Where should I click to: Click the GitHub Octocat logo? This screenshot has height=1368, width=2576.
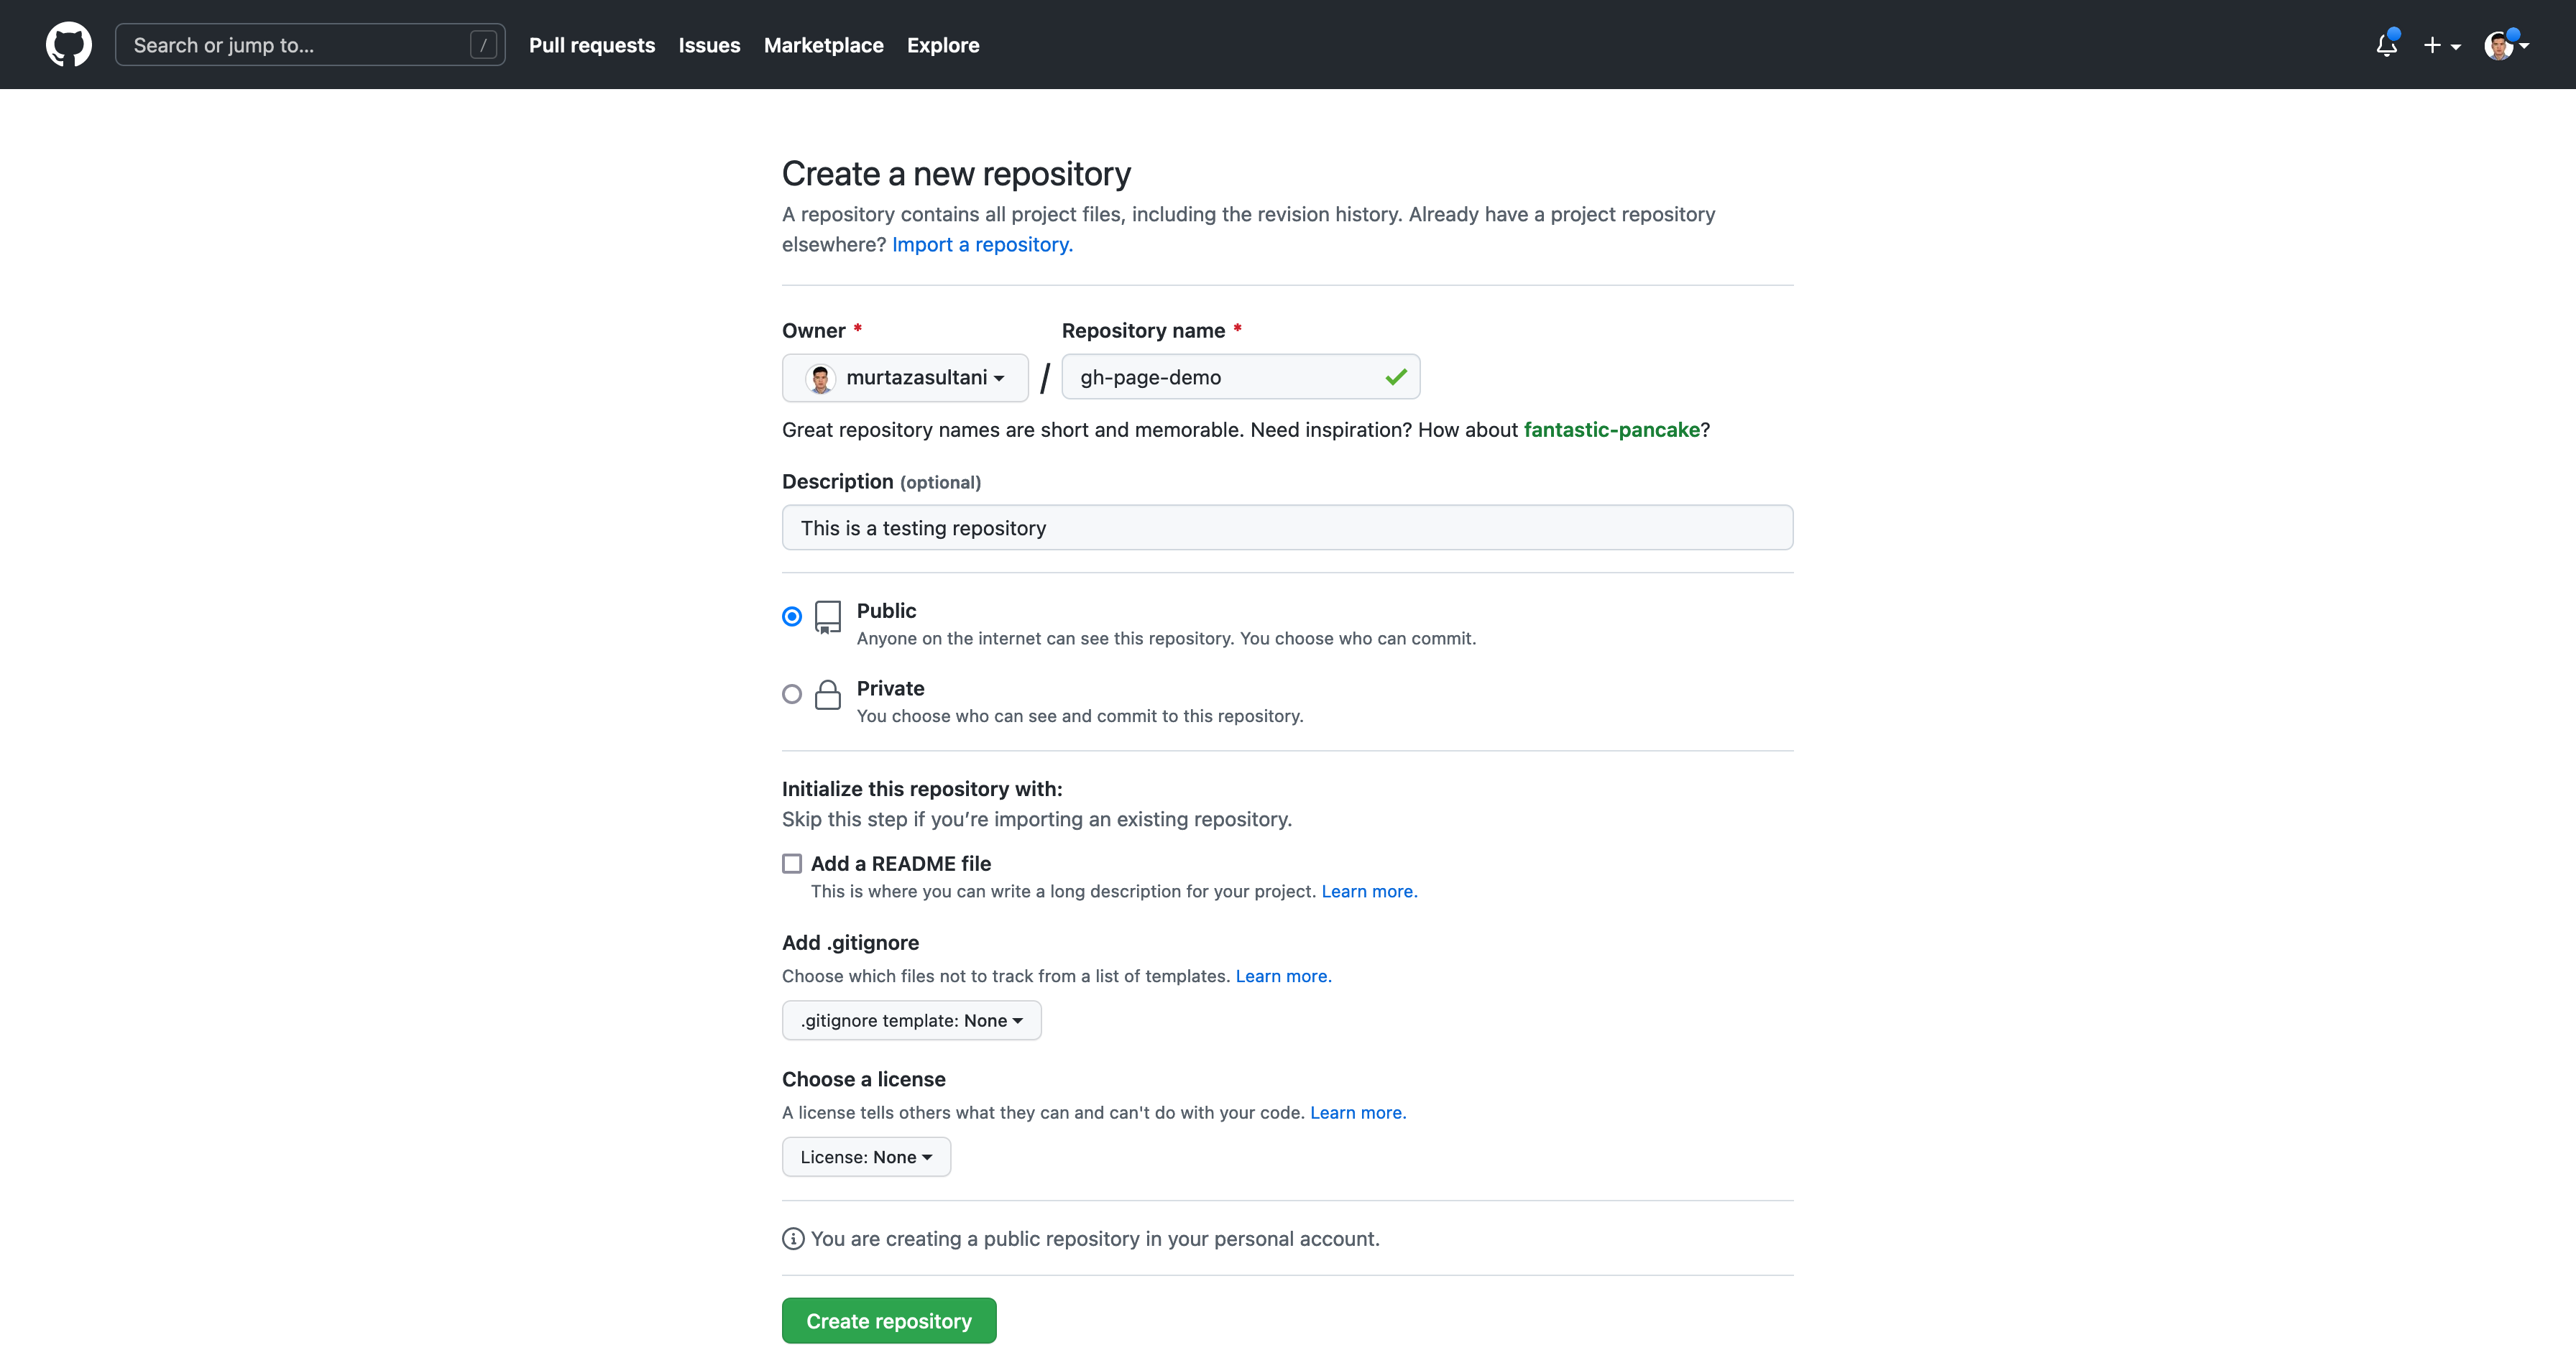point(68,45)
